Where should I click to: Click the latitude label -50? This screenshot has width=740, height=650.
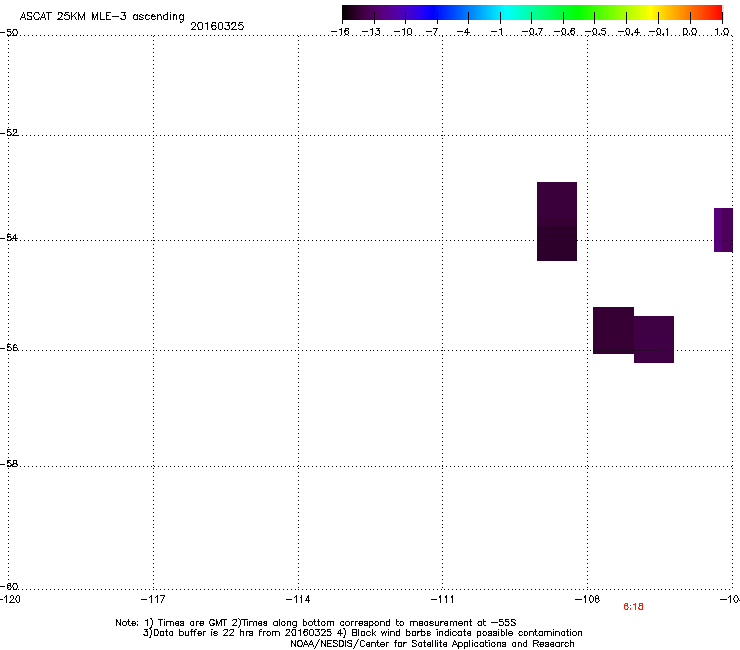9,33
